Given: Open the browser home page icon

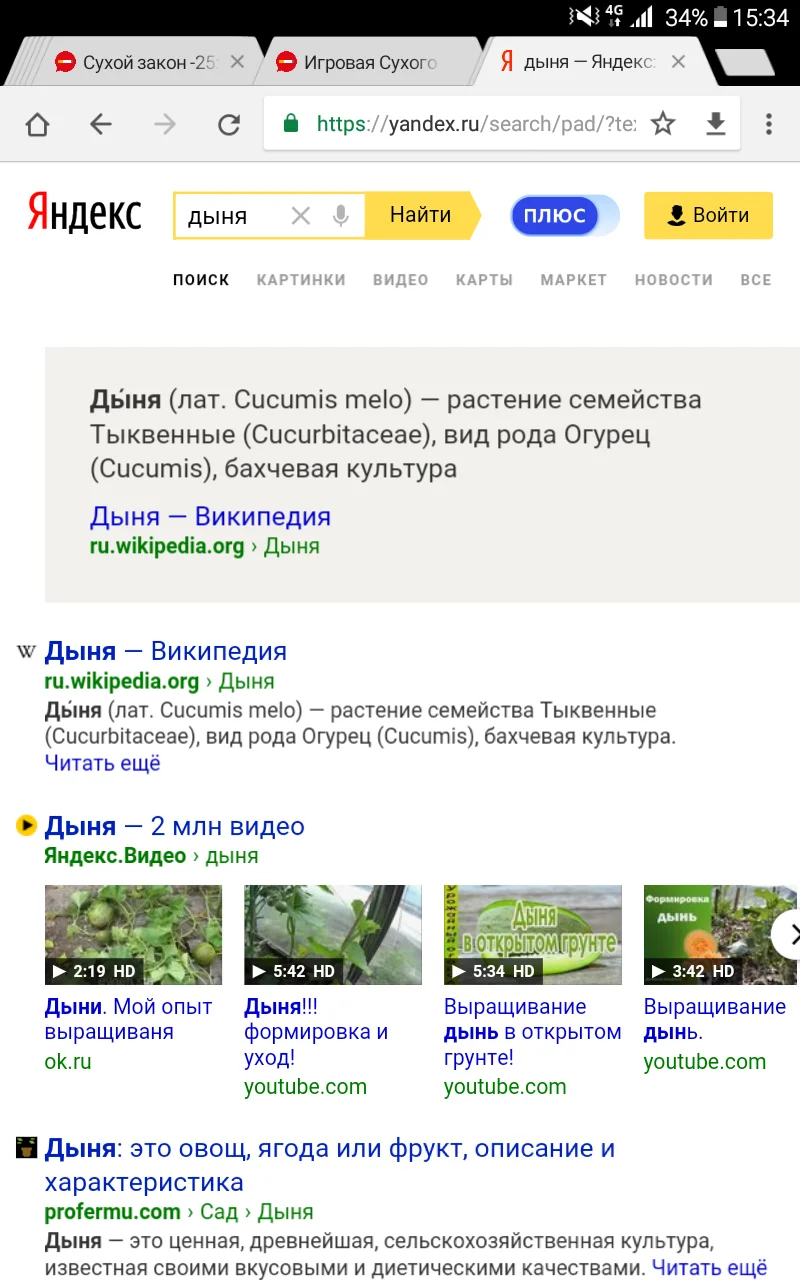Looking at the screenshot, I should (37, 124).
